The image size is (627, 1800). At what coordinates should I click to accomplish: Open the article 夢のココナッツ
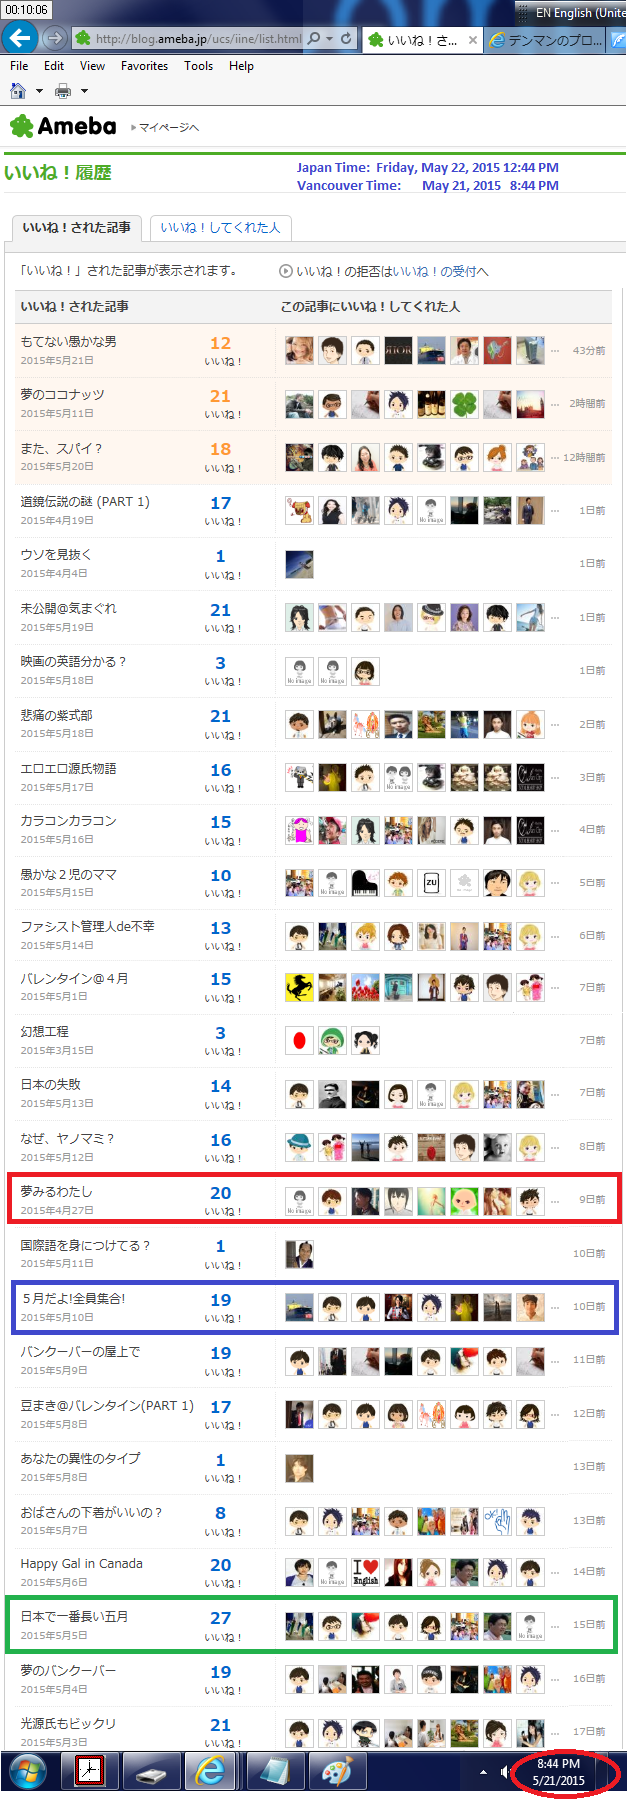click(x=62, y=395)
